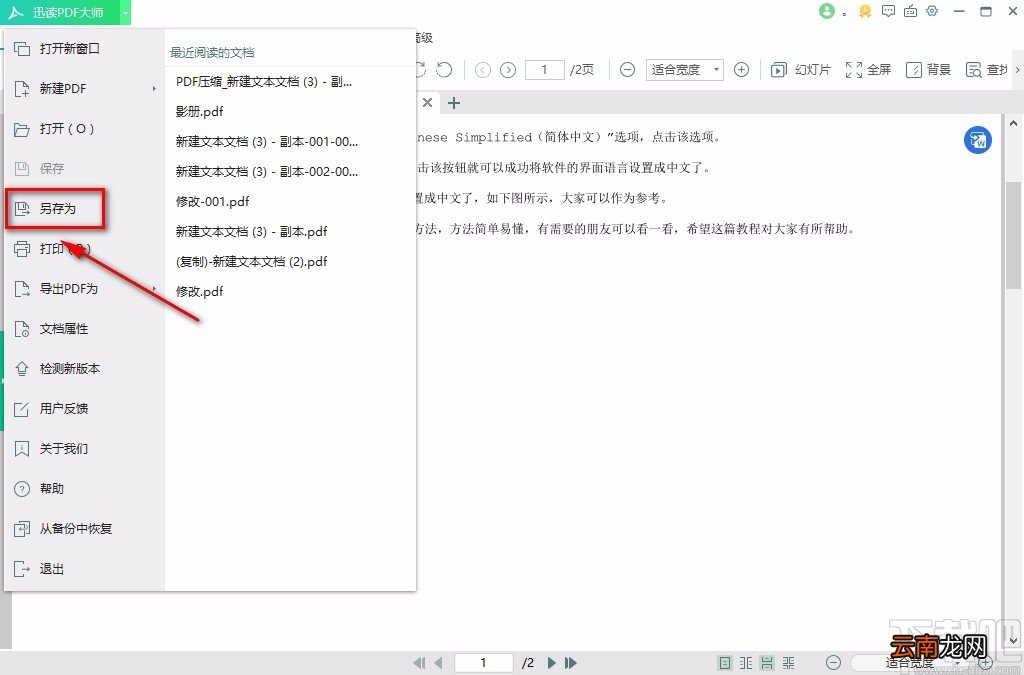Screen dimensions: 1024x675
Task: Click the toolbar page number field
Action: pos(544,70)
